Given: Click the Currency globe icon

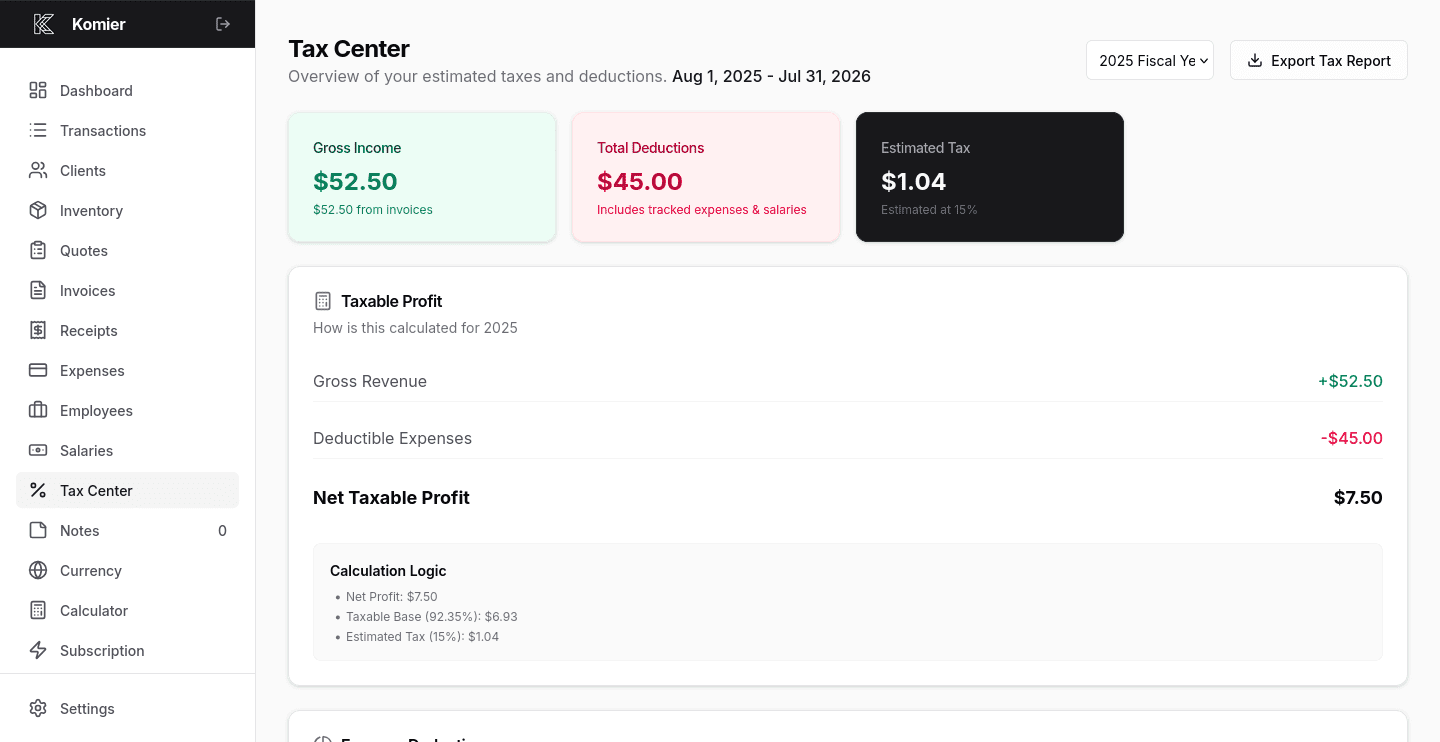Looking at the screenshot, I should [38, 570].
